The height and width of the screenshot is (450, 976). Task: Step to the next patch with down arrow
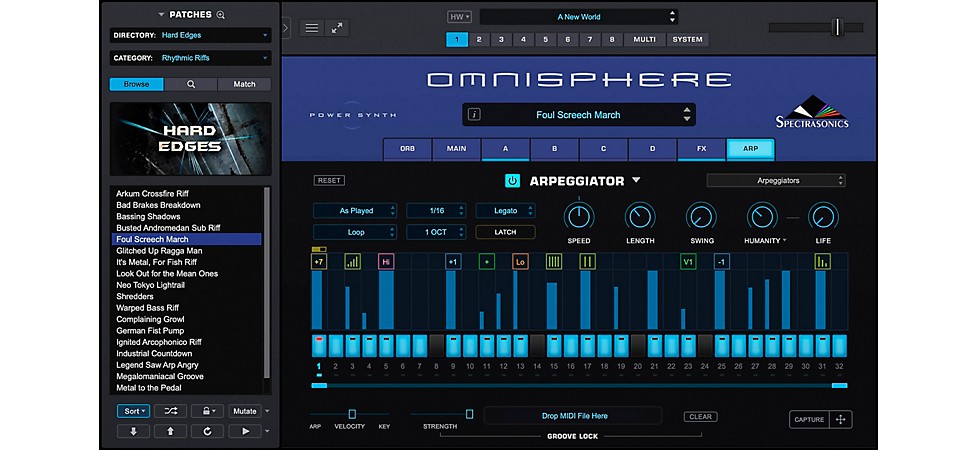(133, 431)
